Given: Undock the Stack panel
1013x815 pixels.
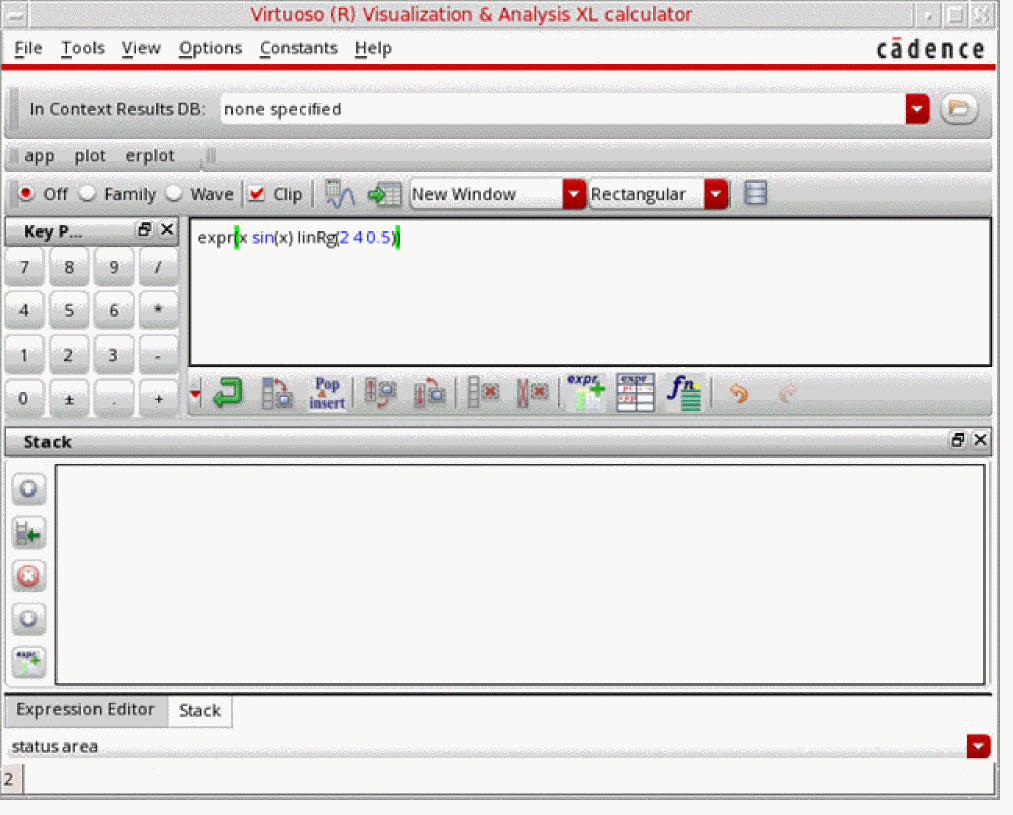Looking at the screenshot, I should coord(957,440).
